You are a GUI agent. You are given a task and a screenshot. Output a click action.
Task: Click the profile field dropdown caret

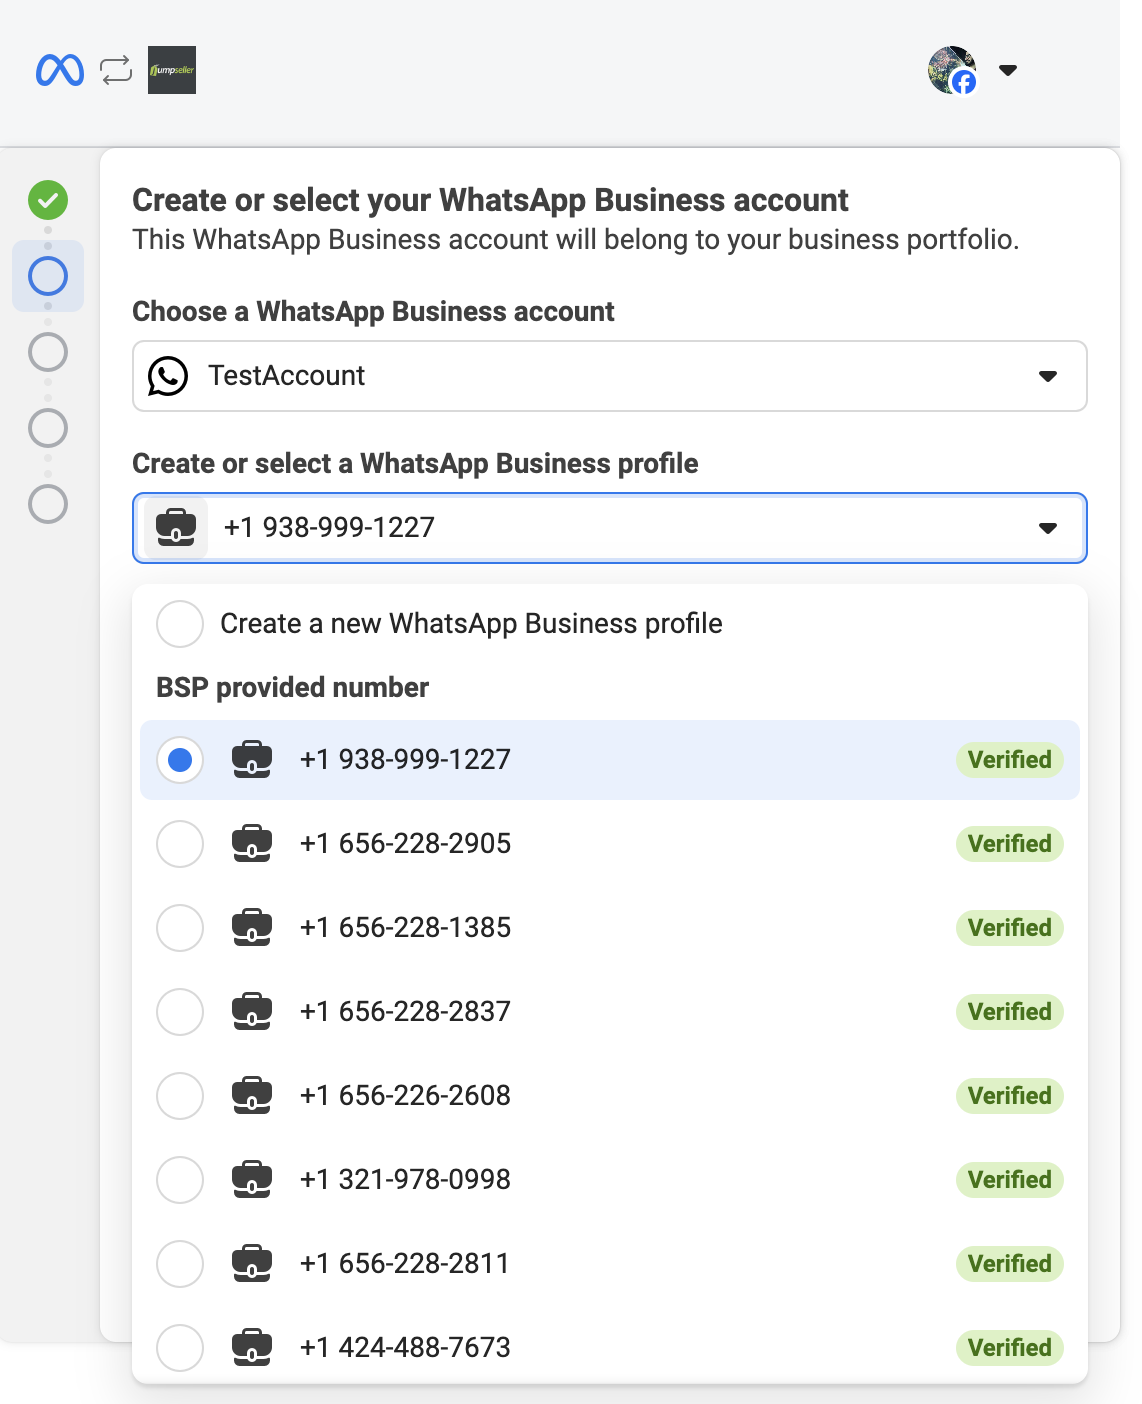(x=1048, y=528)
